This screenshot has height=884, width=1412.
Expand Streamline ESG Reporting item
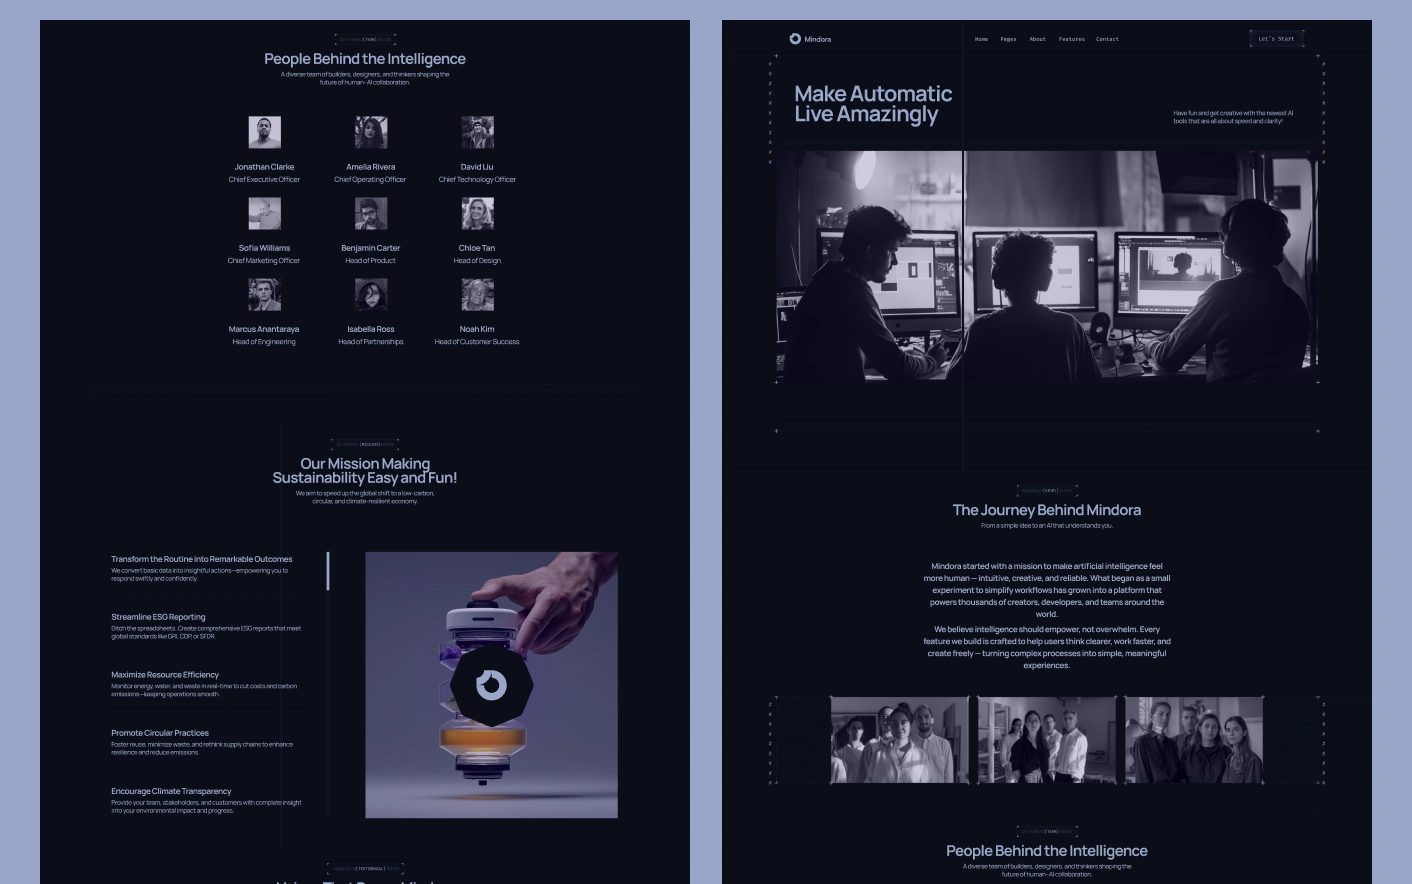pyautogui.click(x=158, y=617)
